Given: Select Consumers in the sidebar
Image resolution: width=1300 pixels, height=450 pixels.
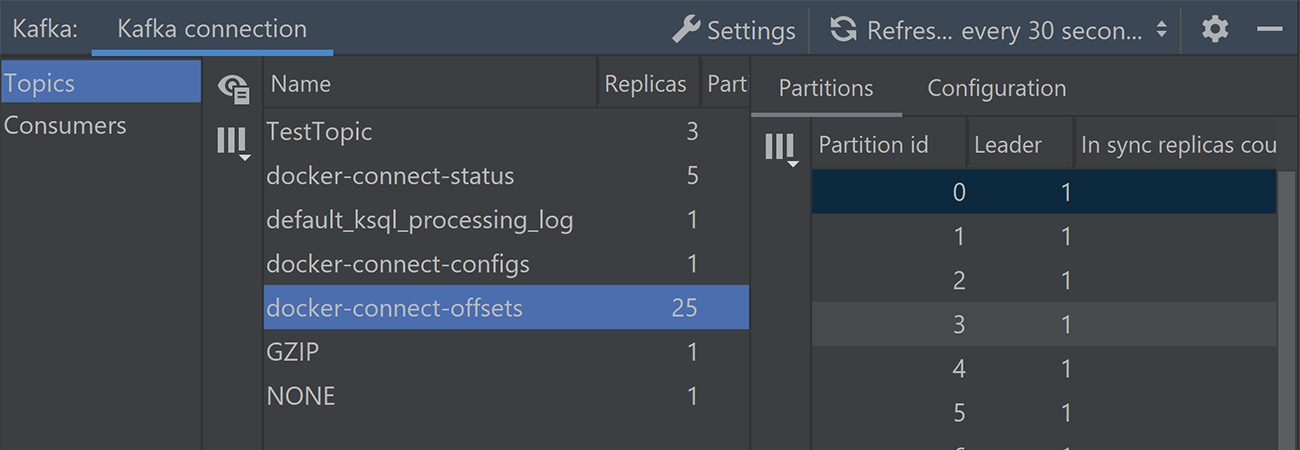Looking at the screenshot, I should [101, 126].
